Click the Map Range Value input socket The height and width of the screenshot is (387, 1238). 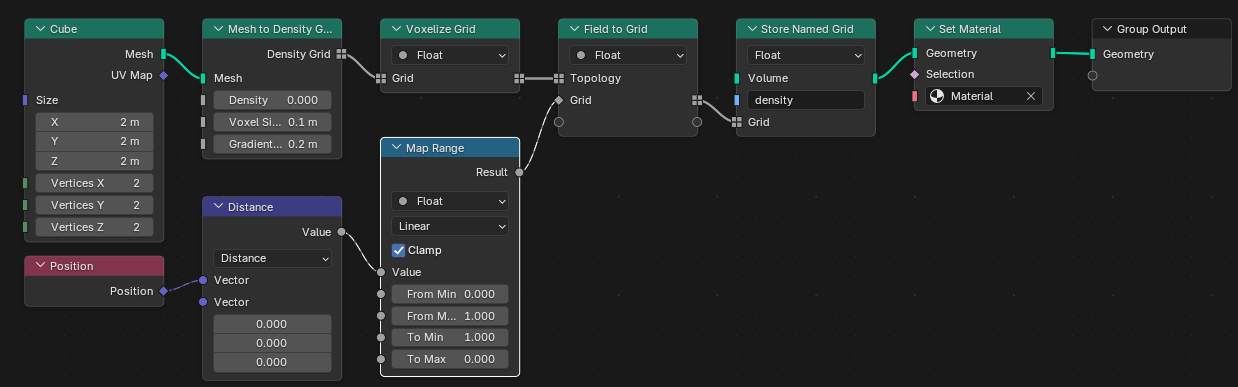381,272
